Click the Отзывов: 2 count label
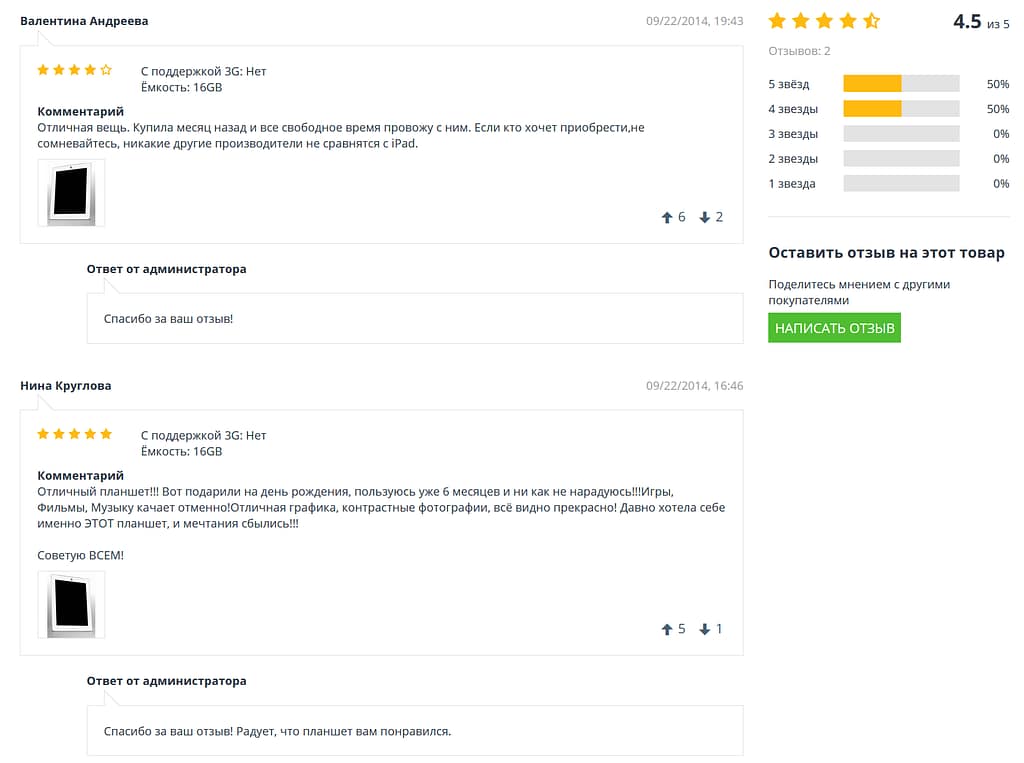 point(799,51)
